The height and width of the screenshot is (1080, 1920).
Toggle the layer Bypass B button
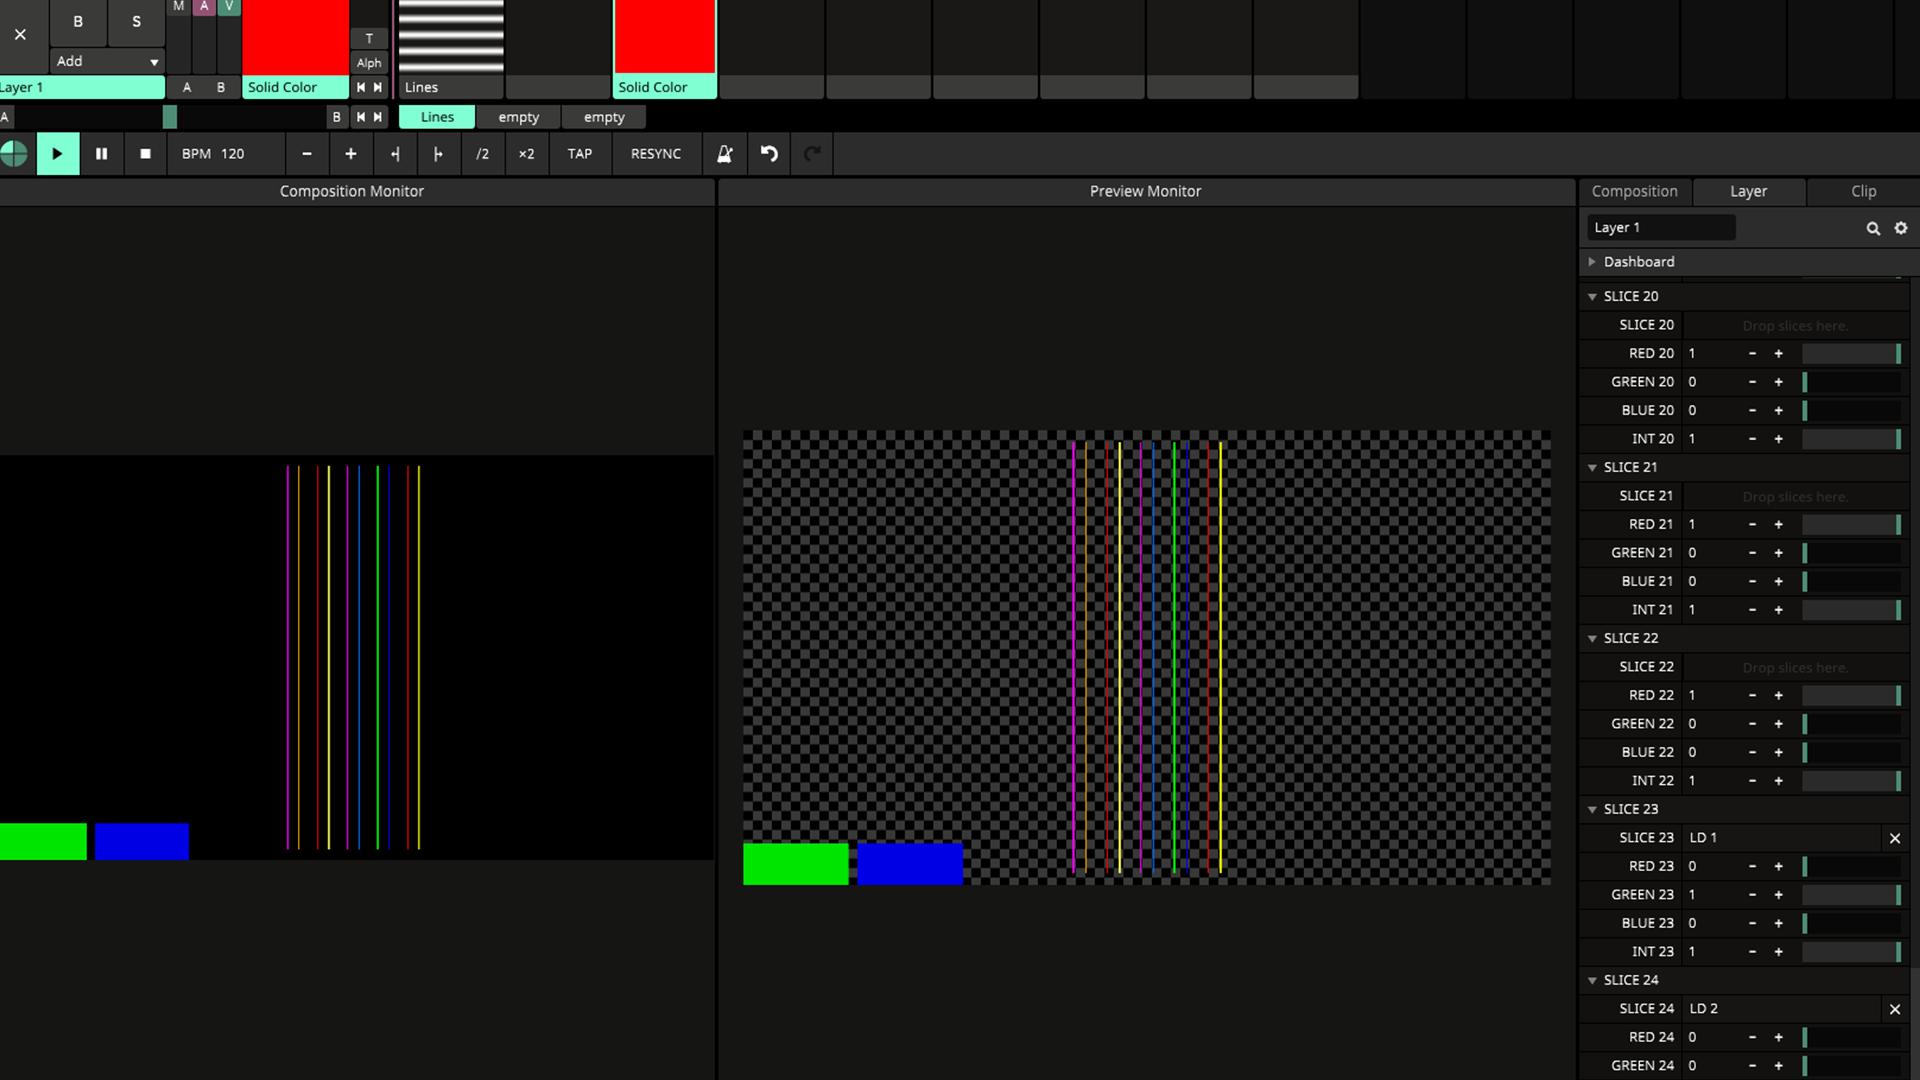point(78,22)
